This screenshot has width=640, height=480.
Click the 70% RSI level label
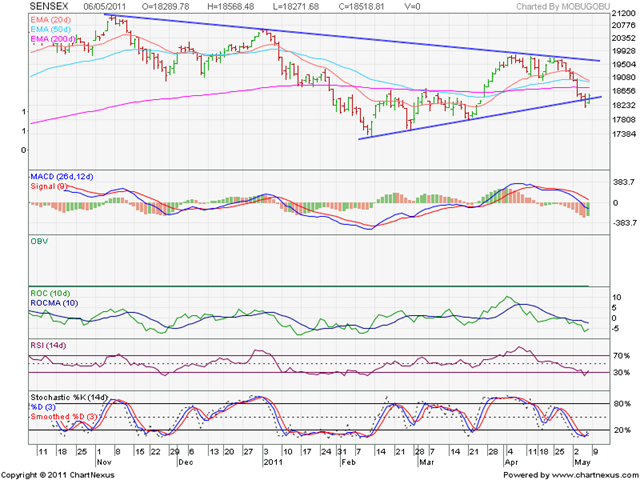coord(621,356)
